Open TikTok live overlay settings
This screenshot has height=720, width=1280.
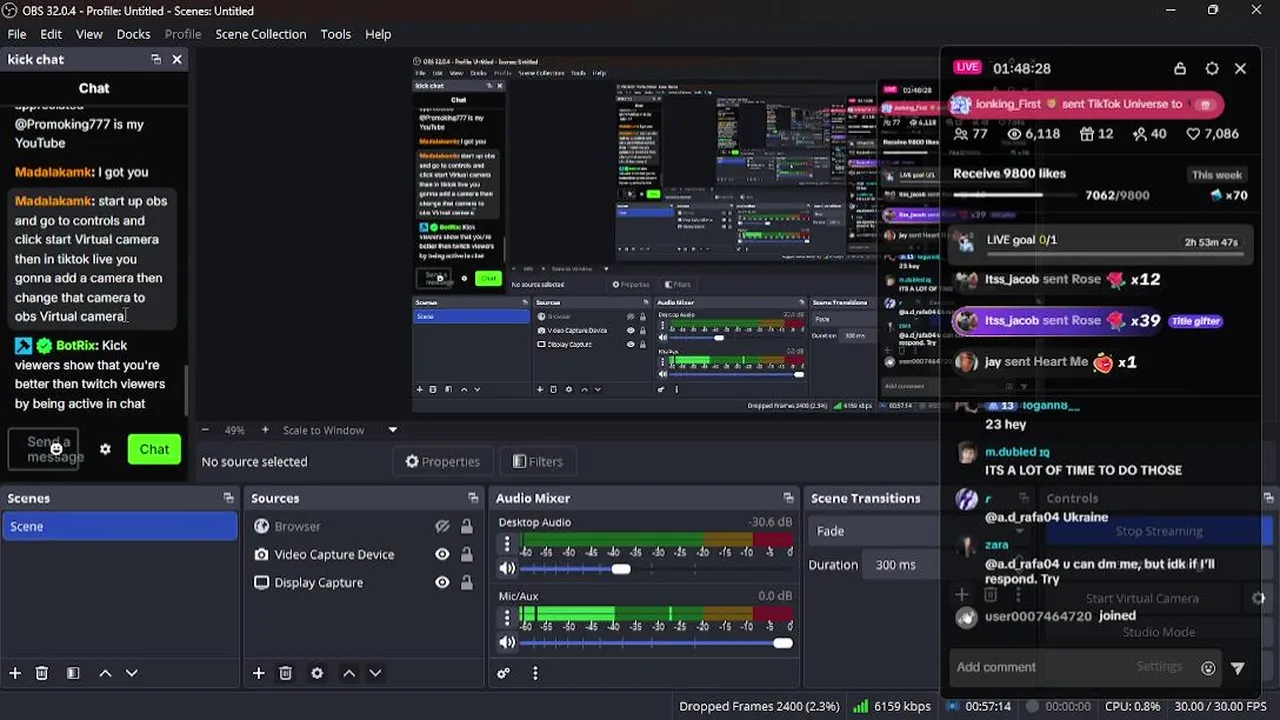1212,68
